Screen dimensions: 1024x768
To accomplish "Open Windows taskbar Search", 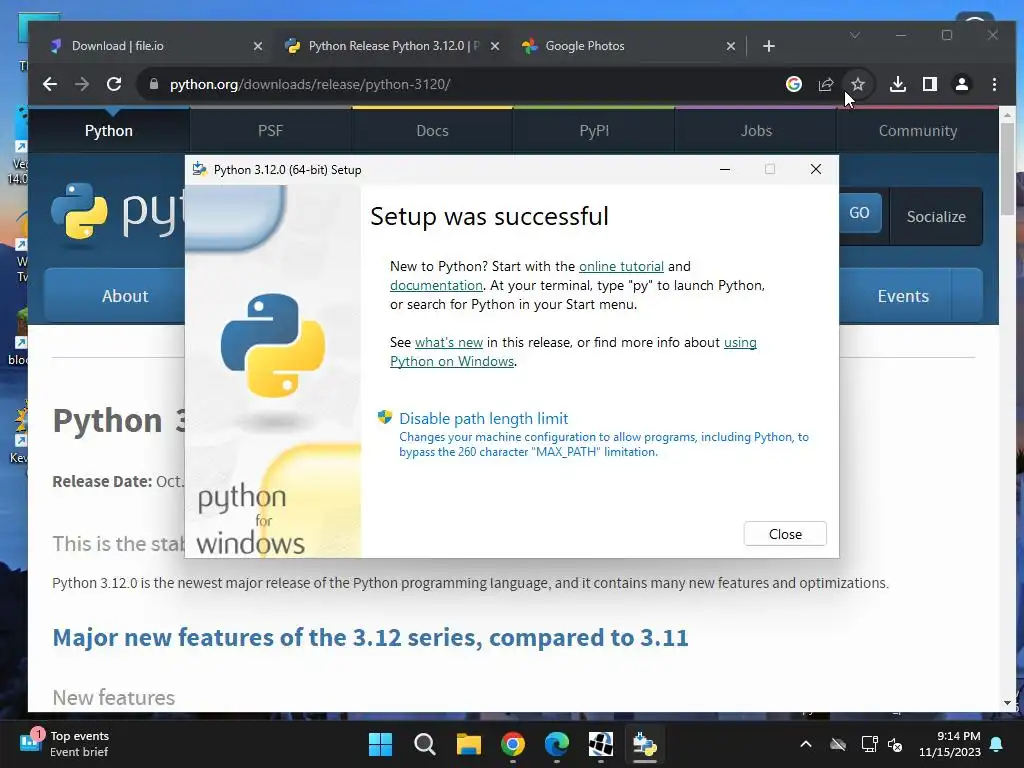I will 424,744.
